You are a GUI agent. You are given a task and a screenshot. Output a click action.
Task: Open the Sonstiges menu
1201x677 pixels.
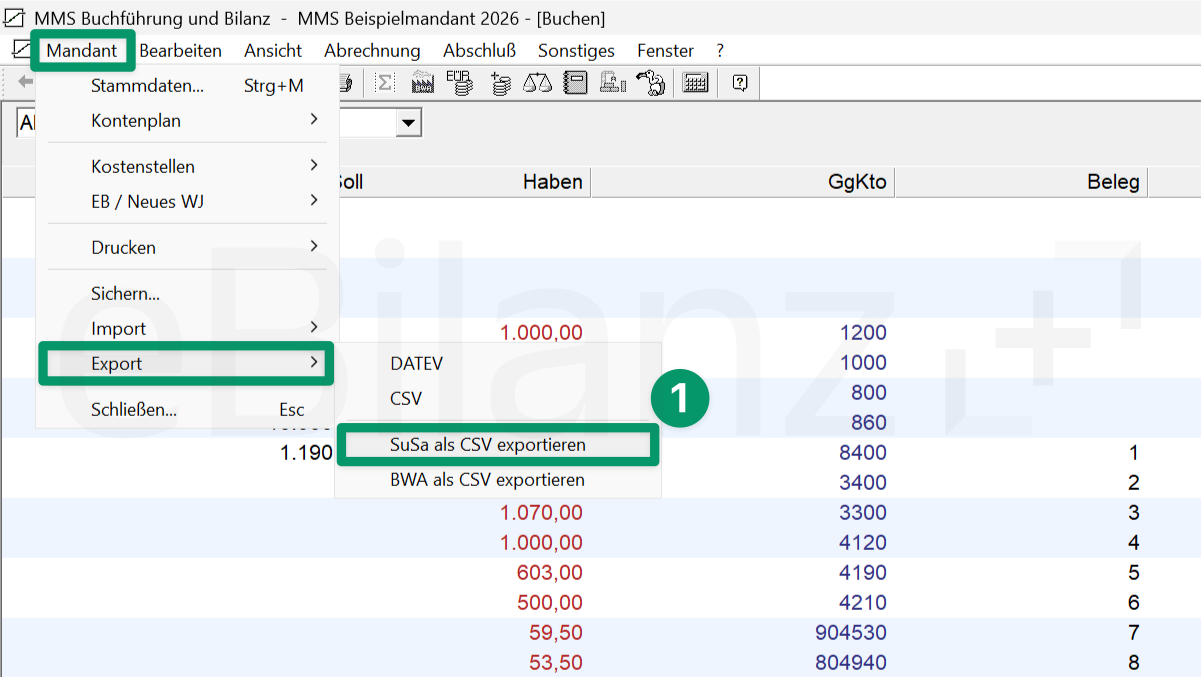576,50
